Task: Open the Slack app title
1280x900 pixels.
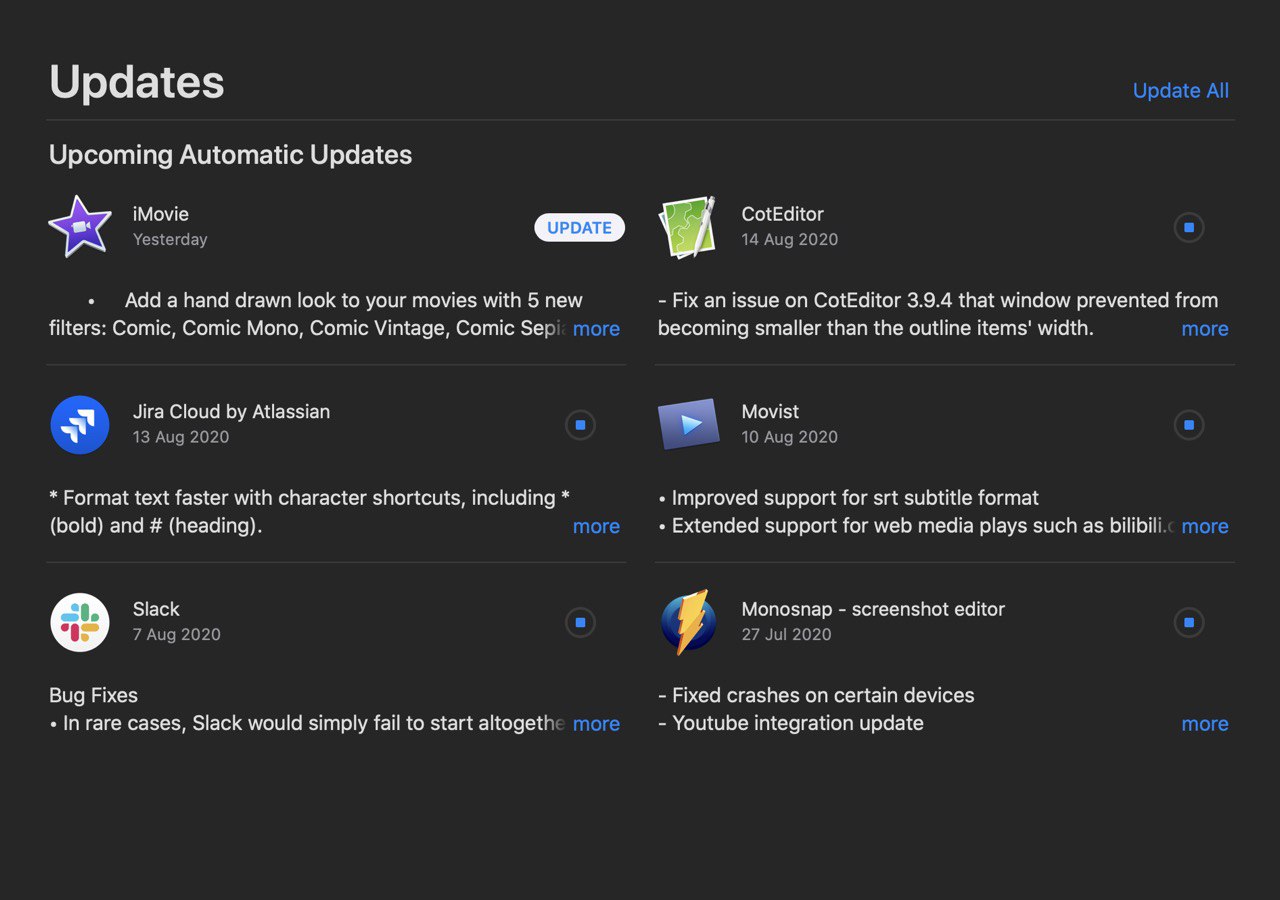Action: click(x=156, y=609)
